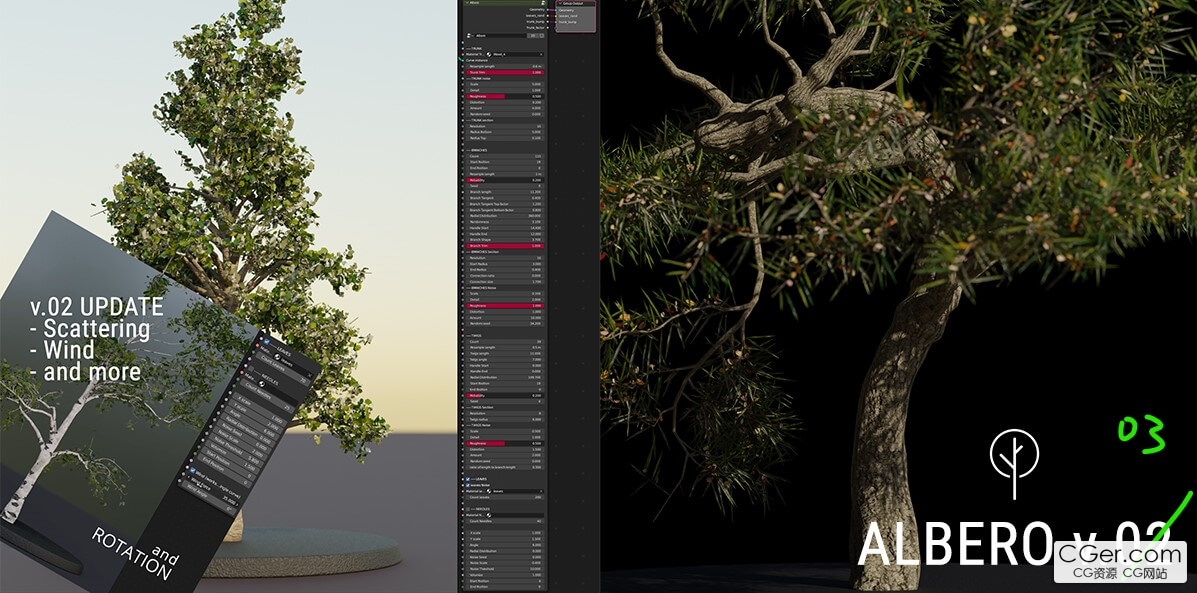Click the trunk Resample length field
1197x593 pixels.
click(x=505, y=66)
